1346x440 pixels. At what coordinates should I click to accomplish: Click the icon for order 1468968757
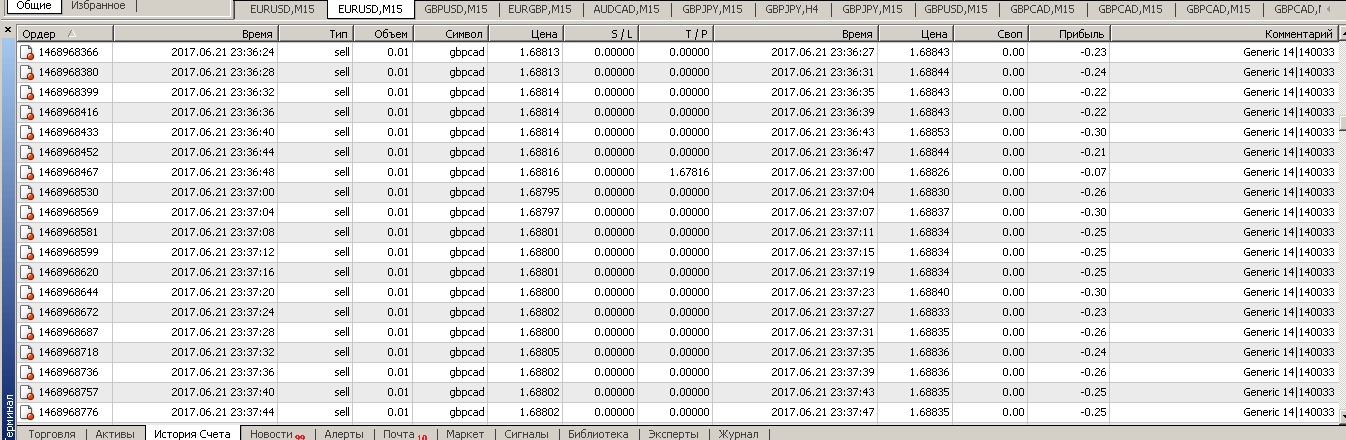coord(27,392)
